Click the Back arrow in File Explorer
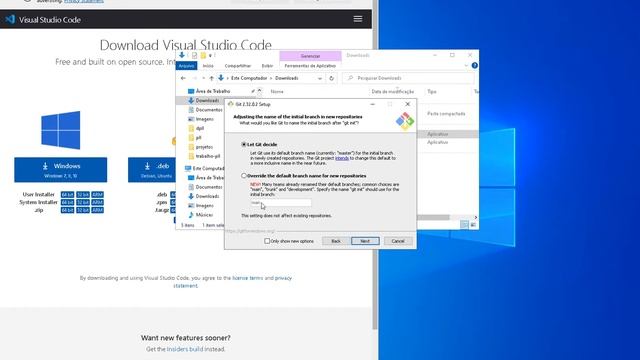640x360 pixels. click(x=183, y=78)
